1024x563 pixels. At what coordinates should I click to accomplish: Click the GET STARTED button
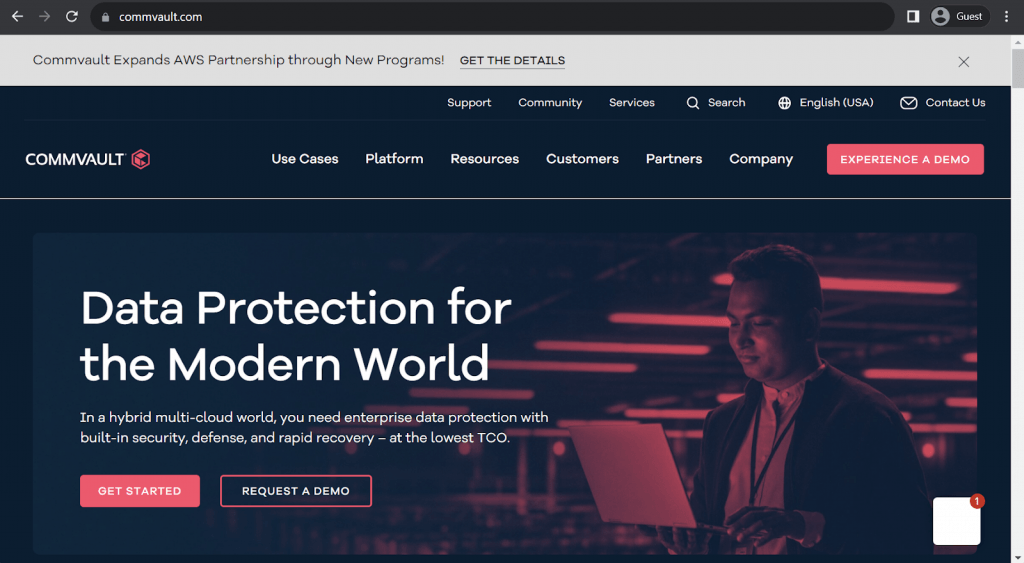pyautogui.click(x=140, y=491)
